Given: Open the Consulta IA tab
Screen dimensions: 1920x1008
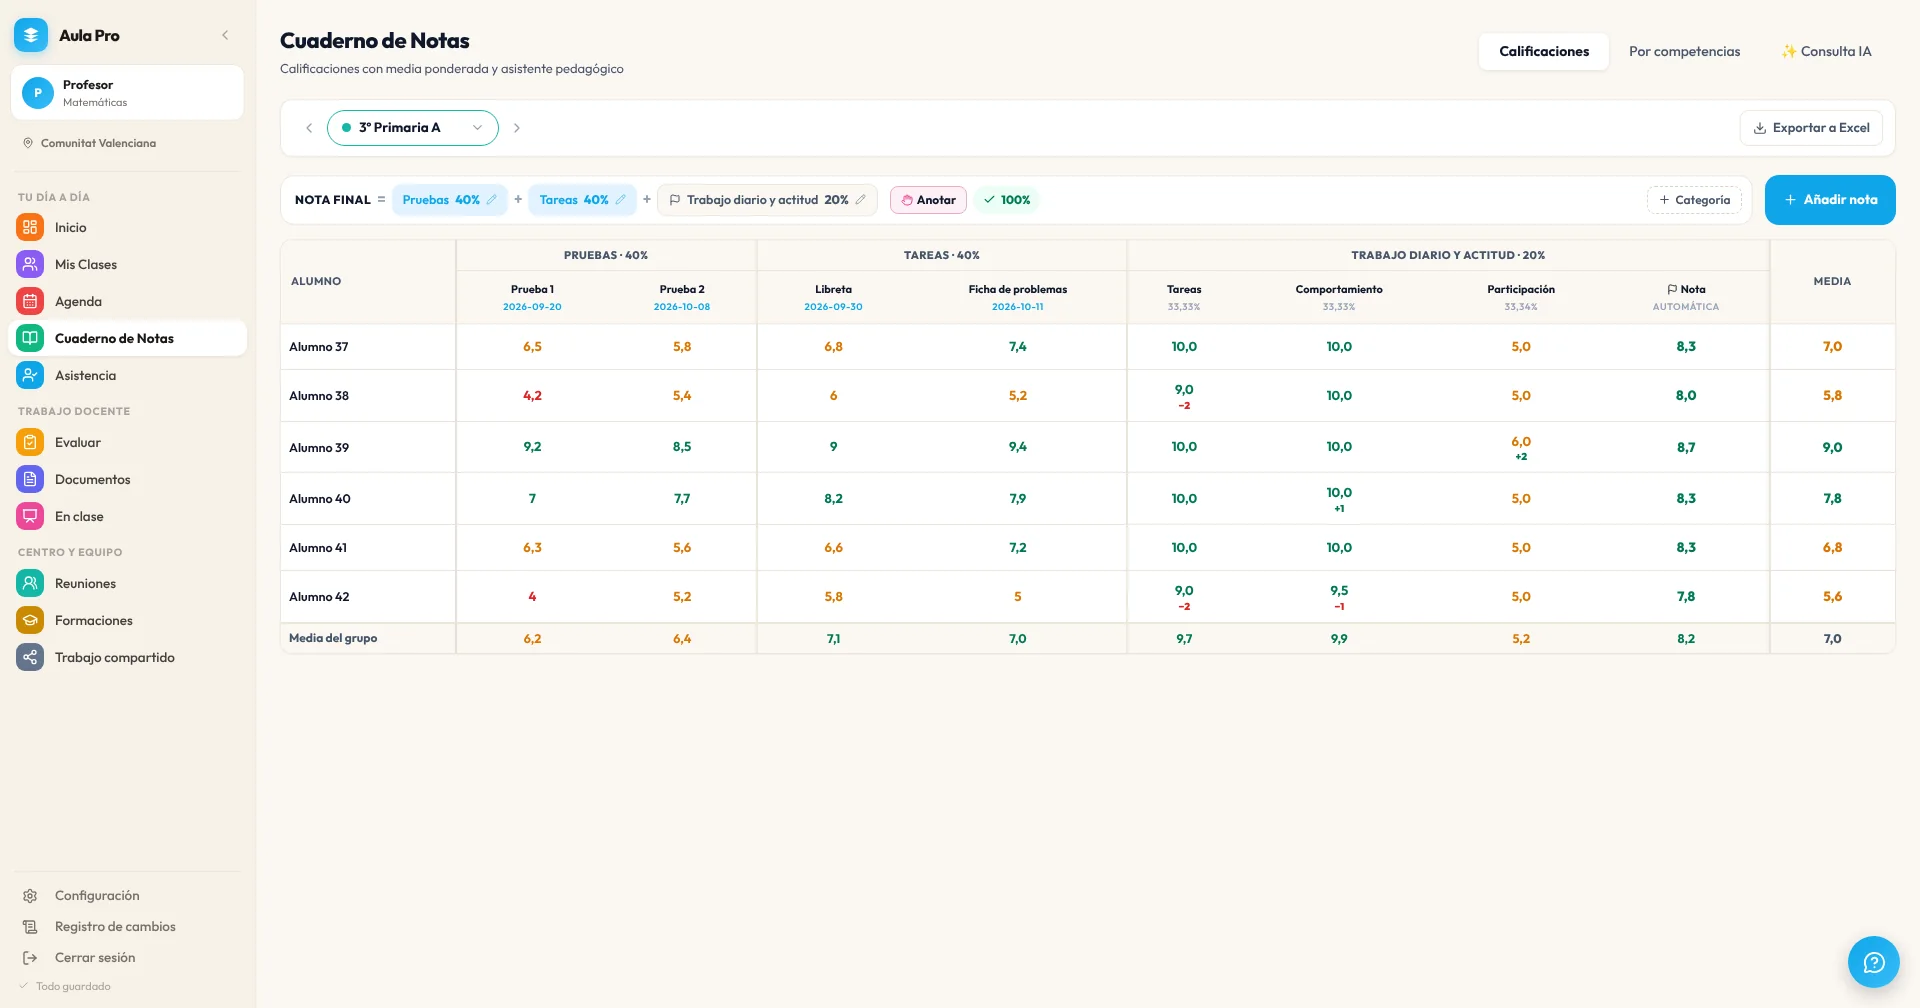Looking at the screenshot, I should (x=1826, y=51).
